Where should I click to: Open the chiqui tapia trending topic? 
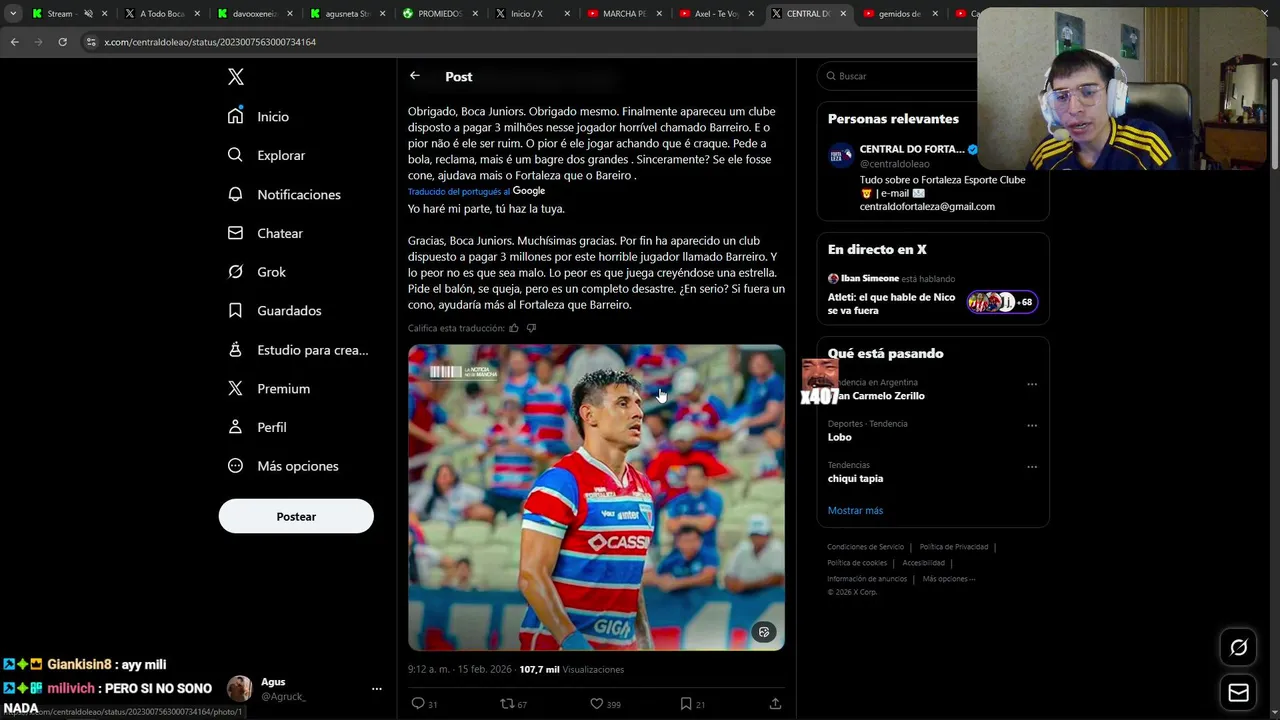[855, 478]
